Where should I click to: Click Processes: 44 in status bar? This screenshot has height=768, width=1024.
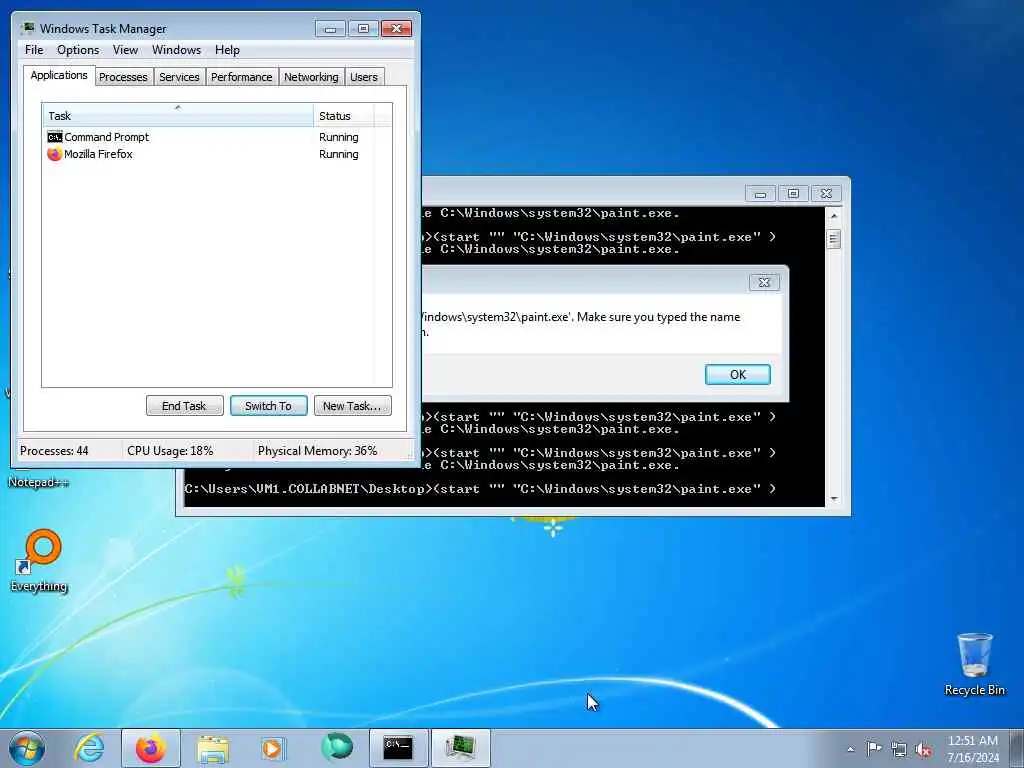click(54, 451)
